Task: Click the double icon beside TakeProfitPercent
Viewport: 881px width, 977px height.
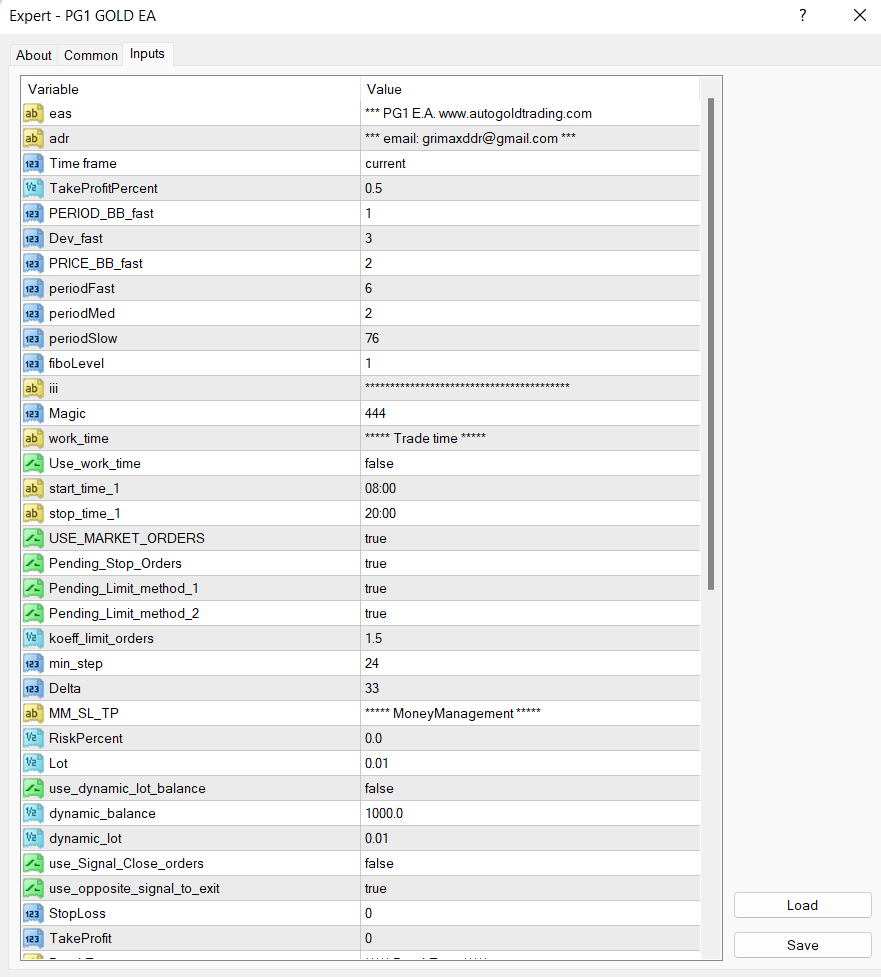Action: (33, 188)
